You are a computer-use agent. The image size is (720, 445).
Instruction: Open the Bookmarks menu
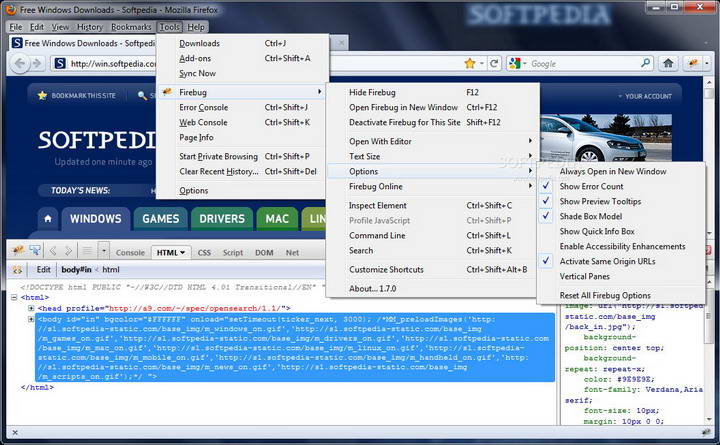(x=131, y=27)
